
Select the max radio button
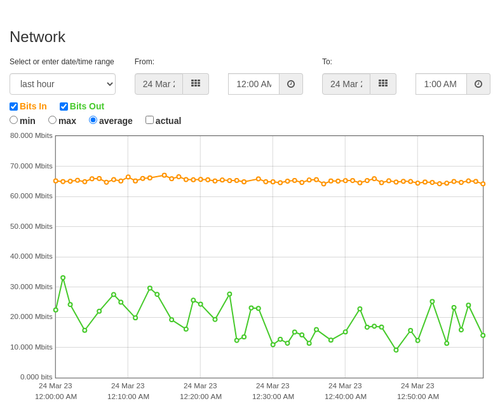[x=52, y=120]
